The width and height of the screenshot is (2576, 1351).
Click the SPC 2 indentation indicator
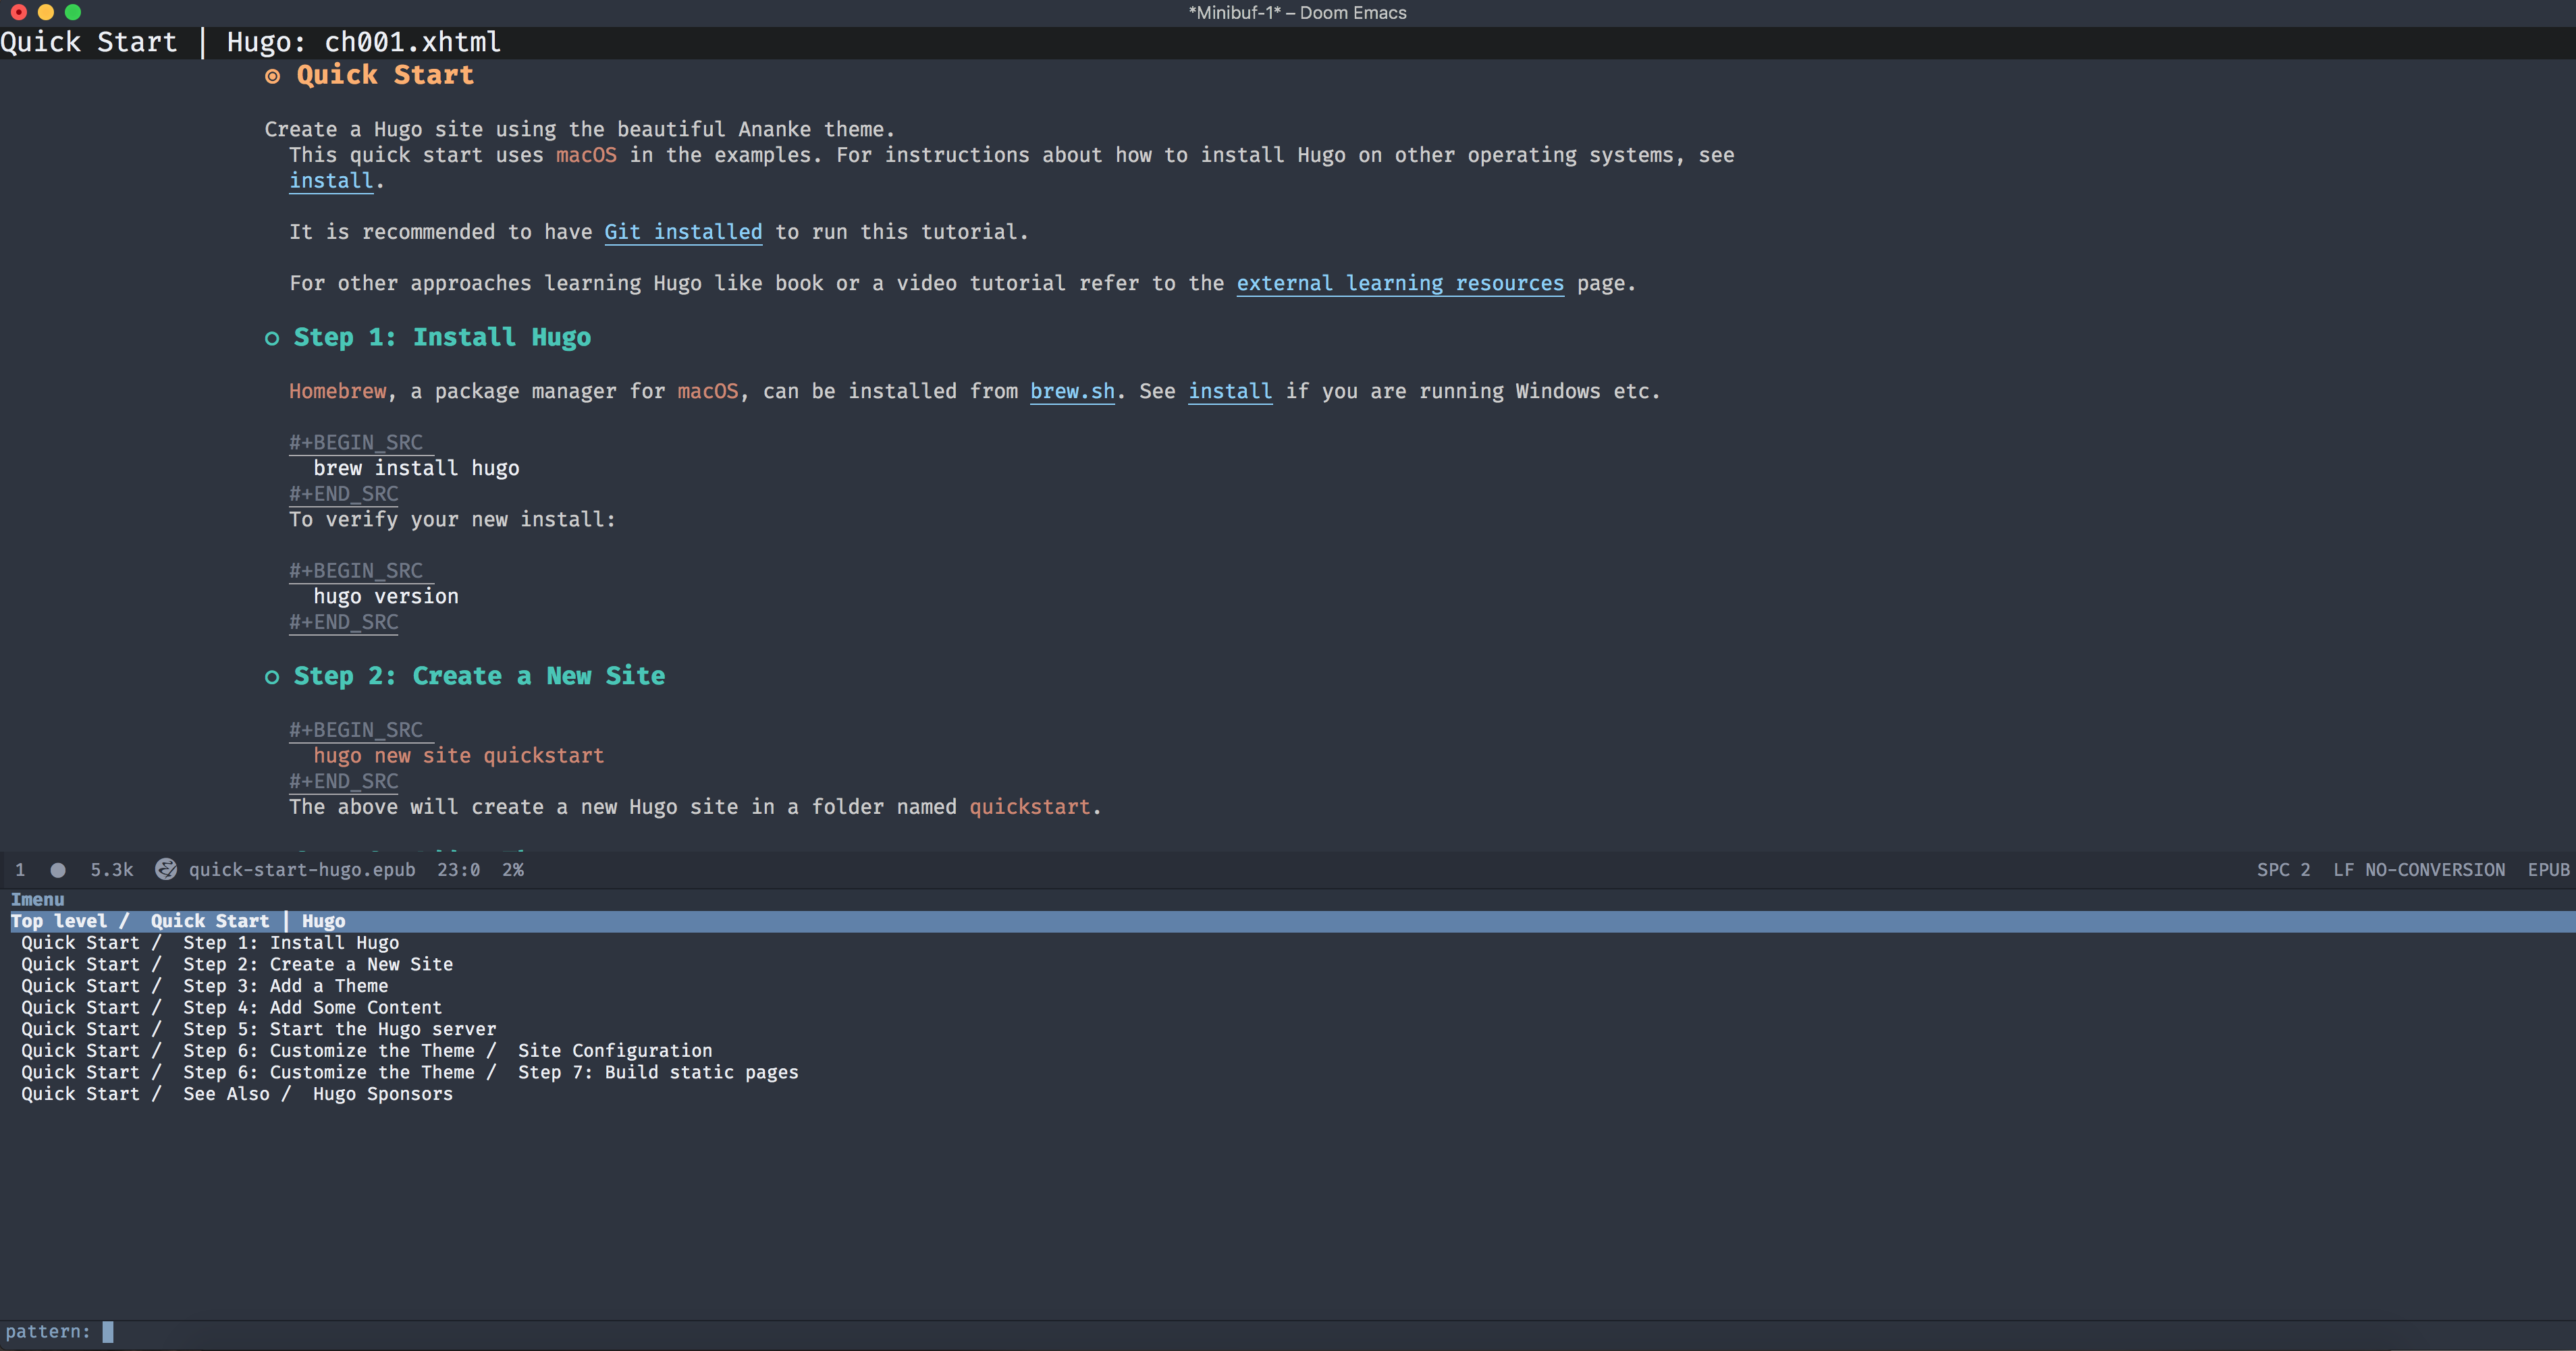pos(2283,870)
